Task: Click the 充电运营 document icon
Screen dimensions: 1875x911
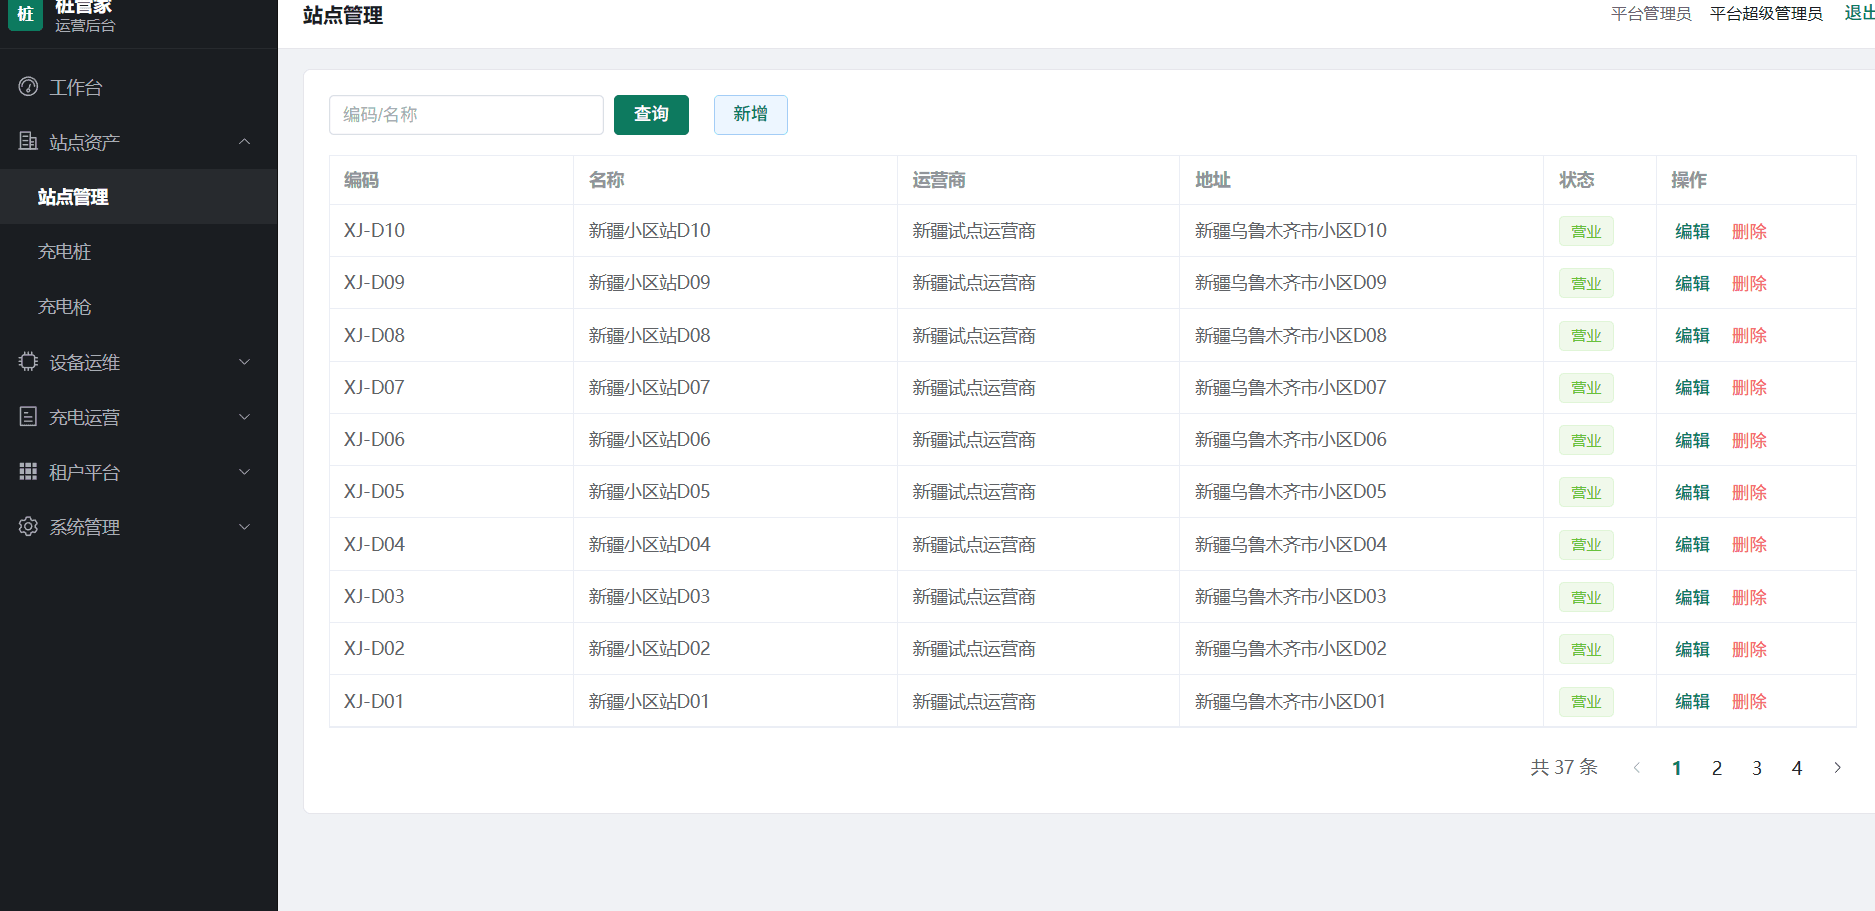Action: click(x=28, y=416)
